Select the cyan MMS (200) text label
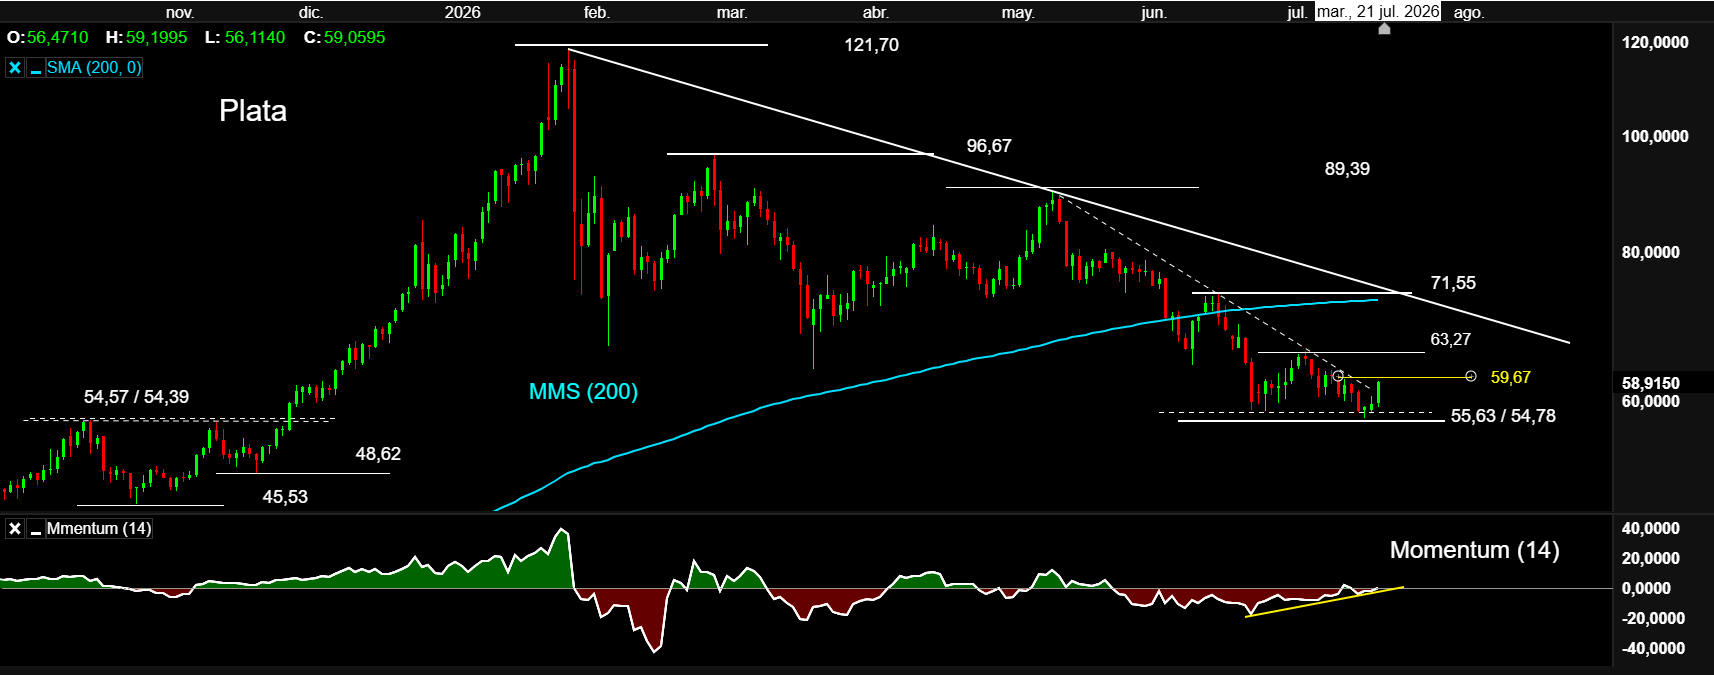Viewport: 1714px width, 675px height. [583, 391]
